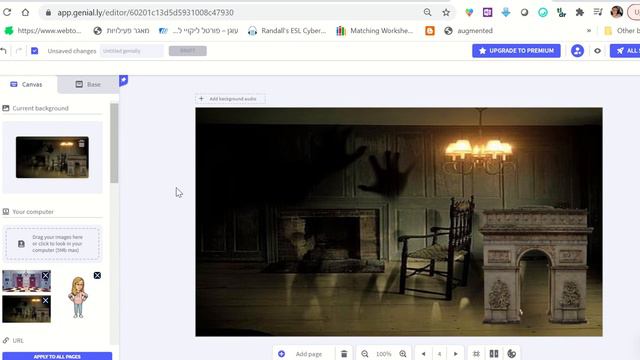Image resolution: width=640 pixels, height=360 pixels.
Task: Open the Blogger bookmark icon
Action: pos(430,31)
